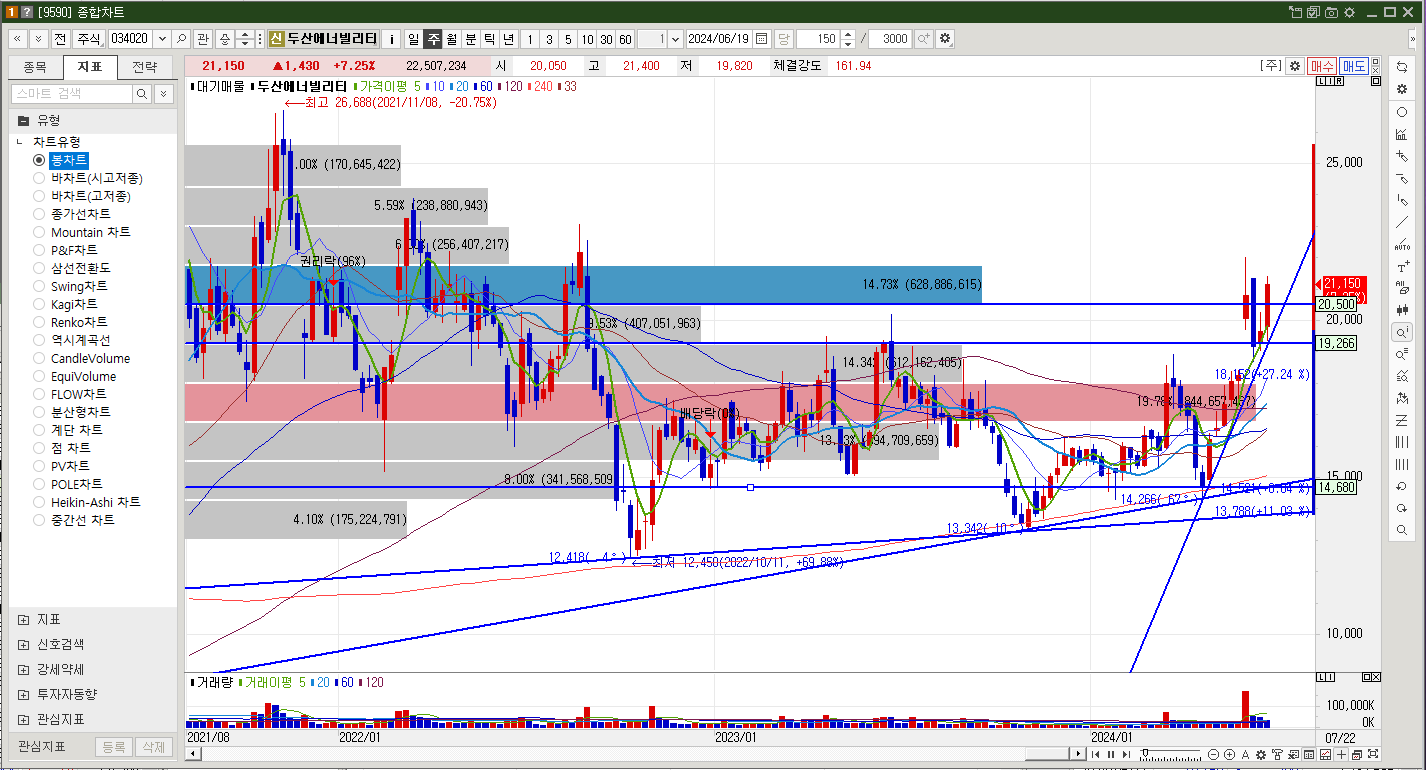
Task: Toggle the crosshair plus icon at bottom
Action: pyautogui.click(x=1341, y=754)
